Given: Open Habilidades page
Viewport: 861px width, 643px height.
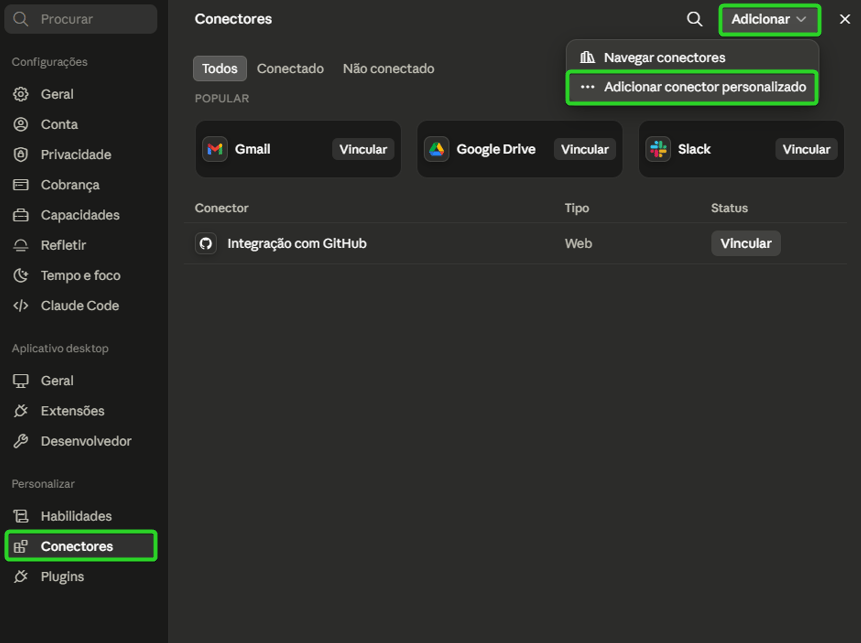Looking at the screenshot, I should point(81,516).
